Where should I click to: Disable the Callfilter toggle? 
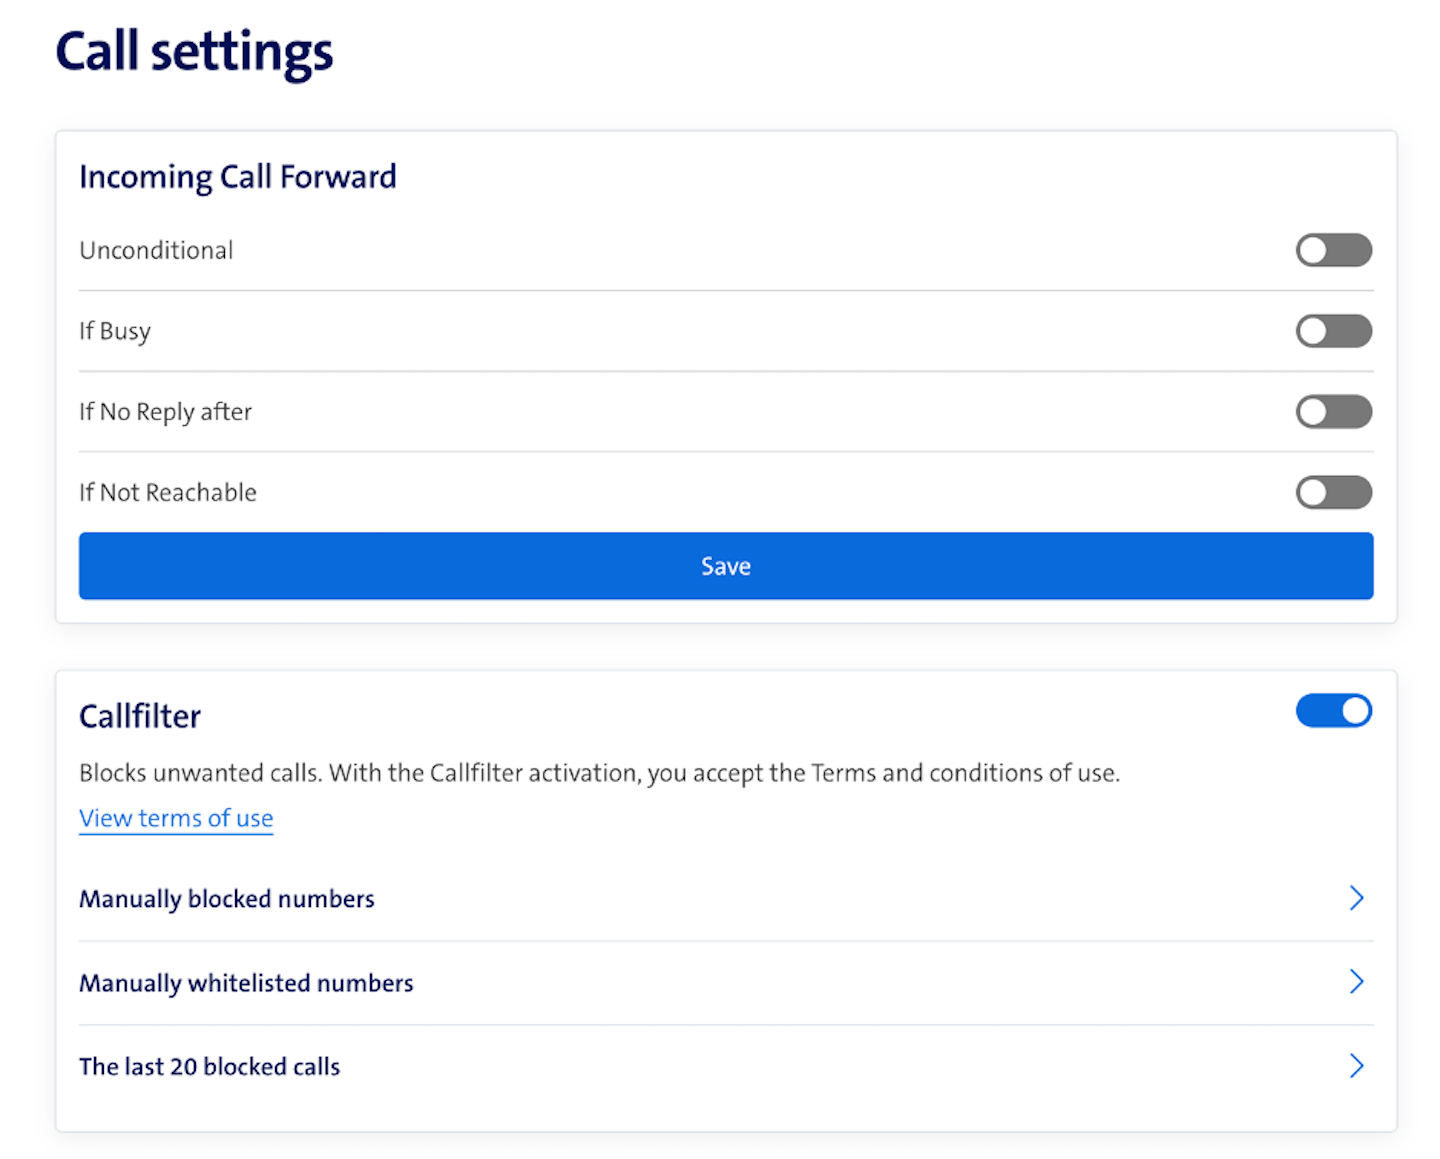point(1333,711)
